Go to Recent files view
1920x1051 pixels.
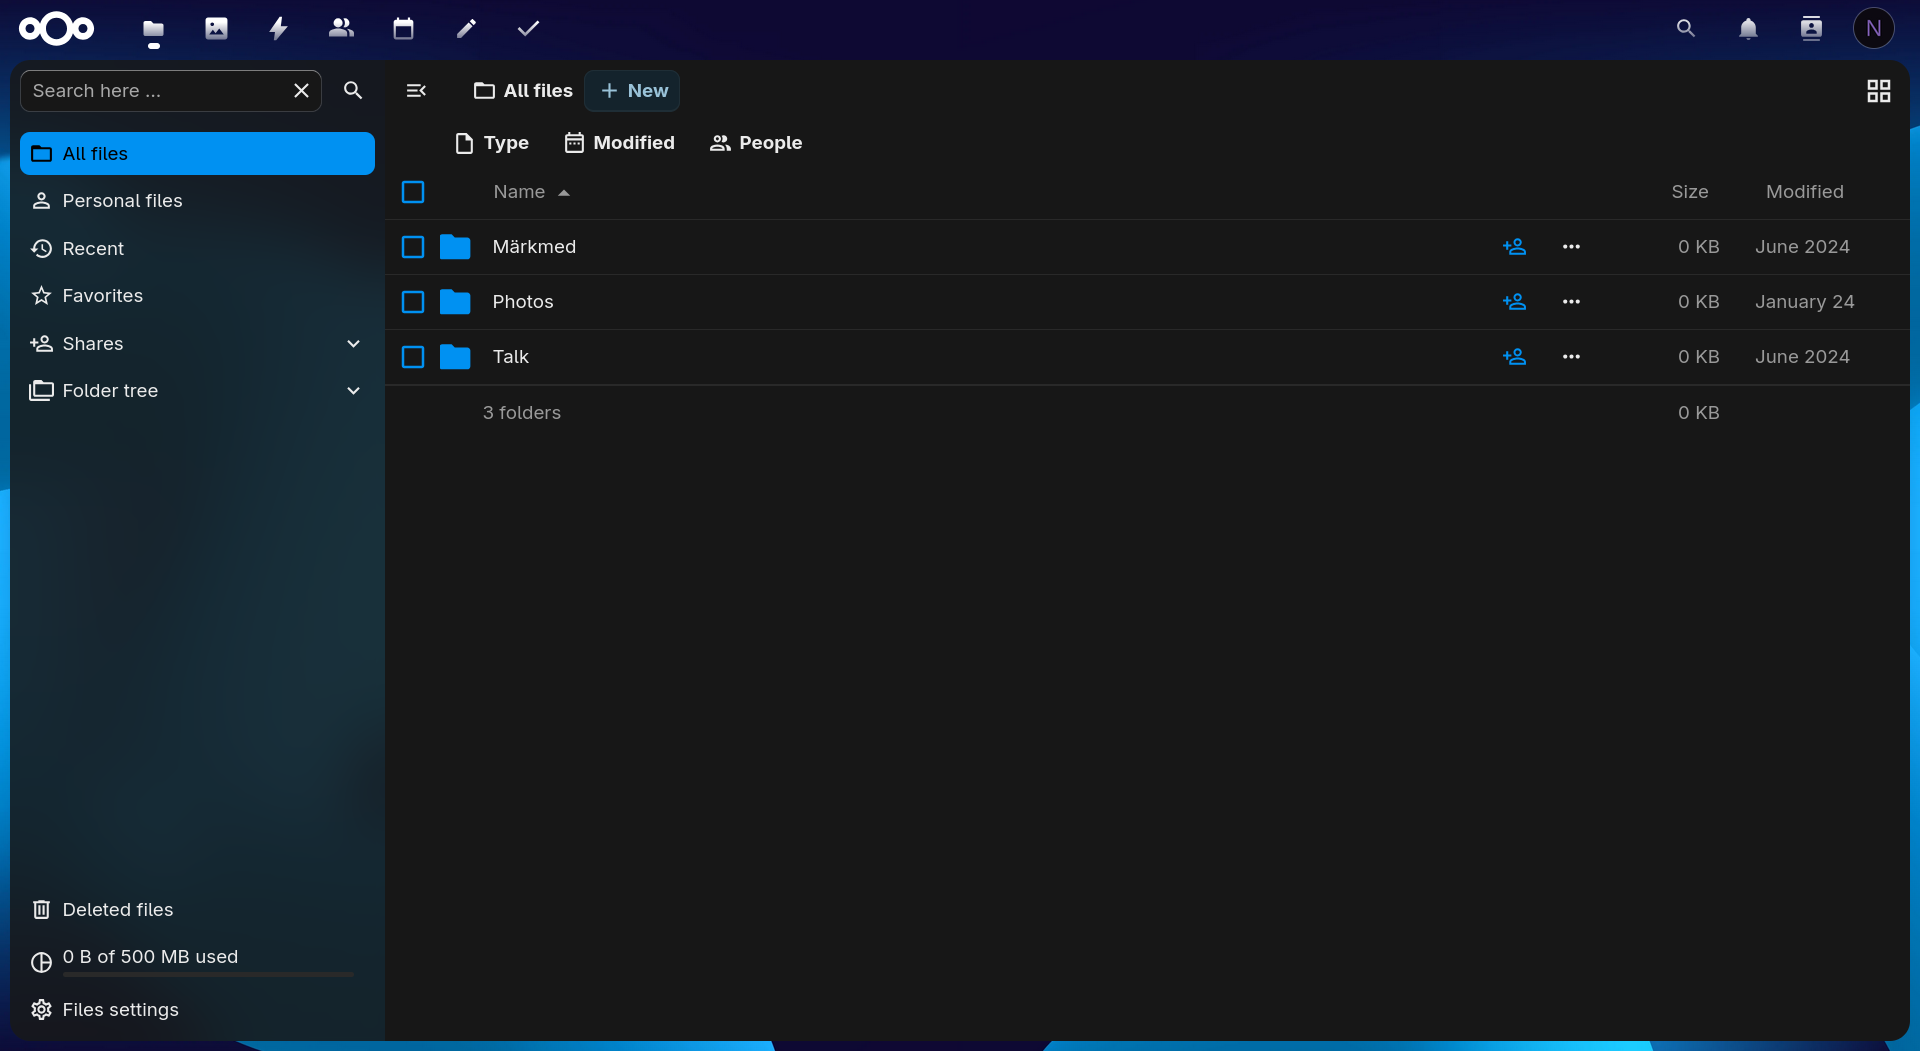tap(93, 249)
